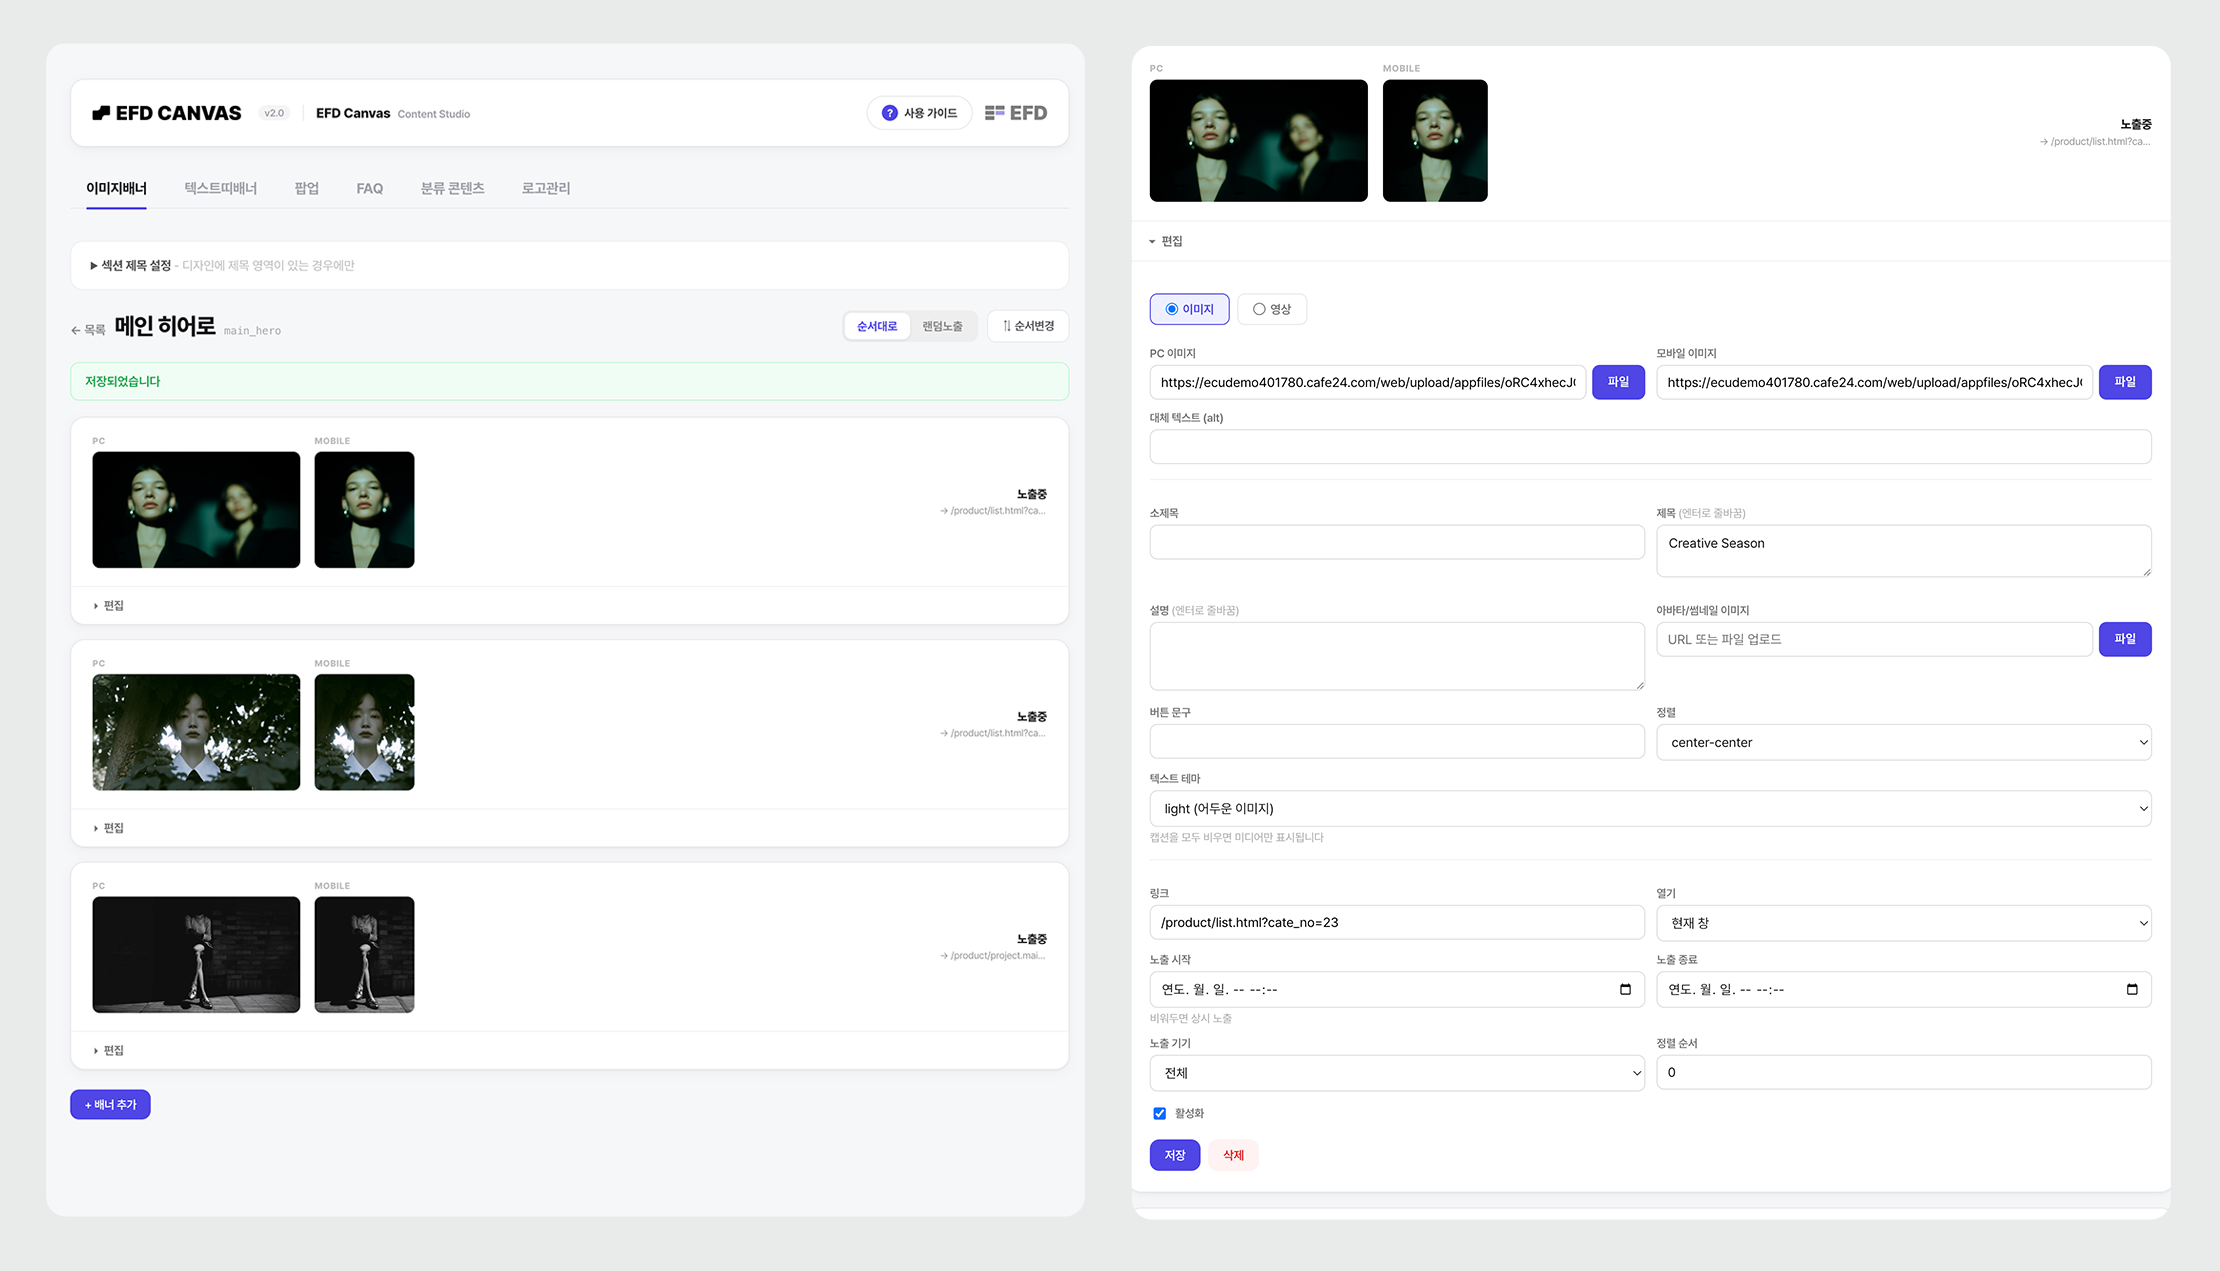
Task: Click the third banner PC thumbnail
Action: coord(196,954)
